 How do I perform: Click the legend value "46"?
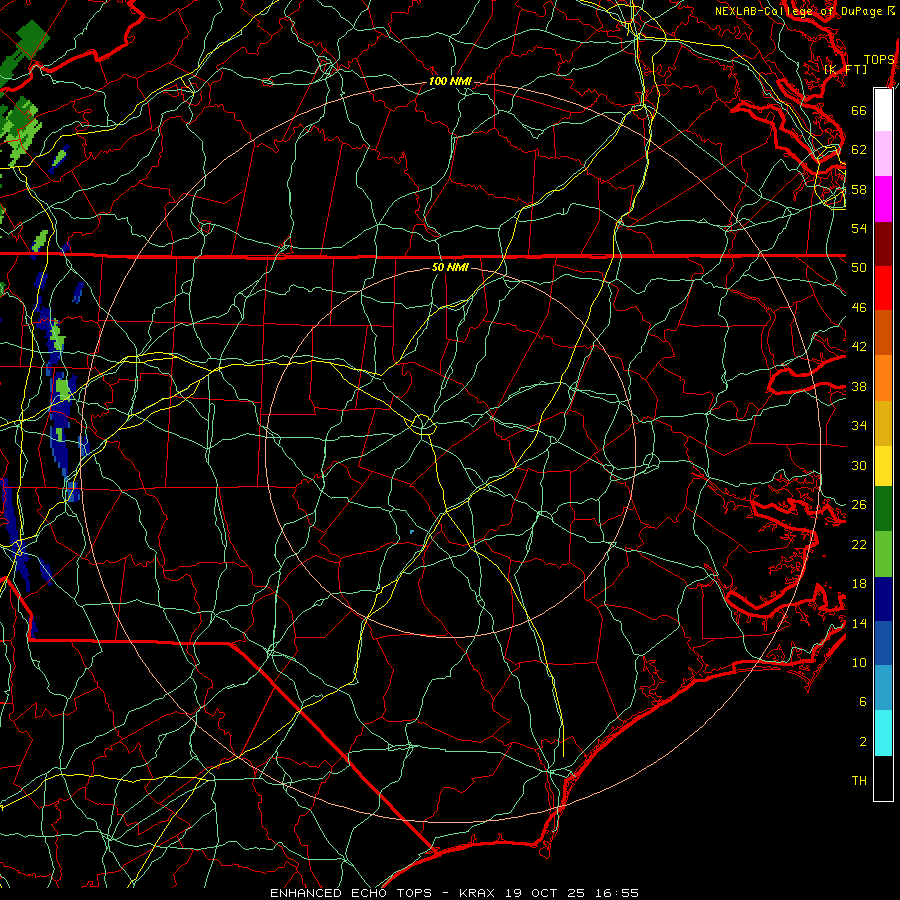(x=859, y=308)
